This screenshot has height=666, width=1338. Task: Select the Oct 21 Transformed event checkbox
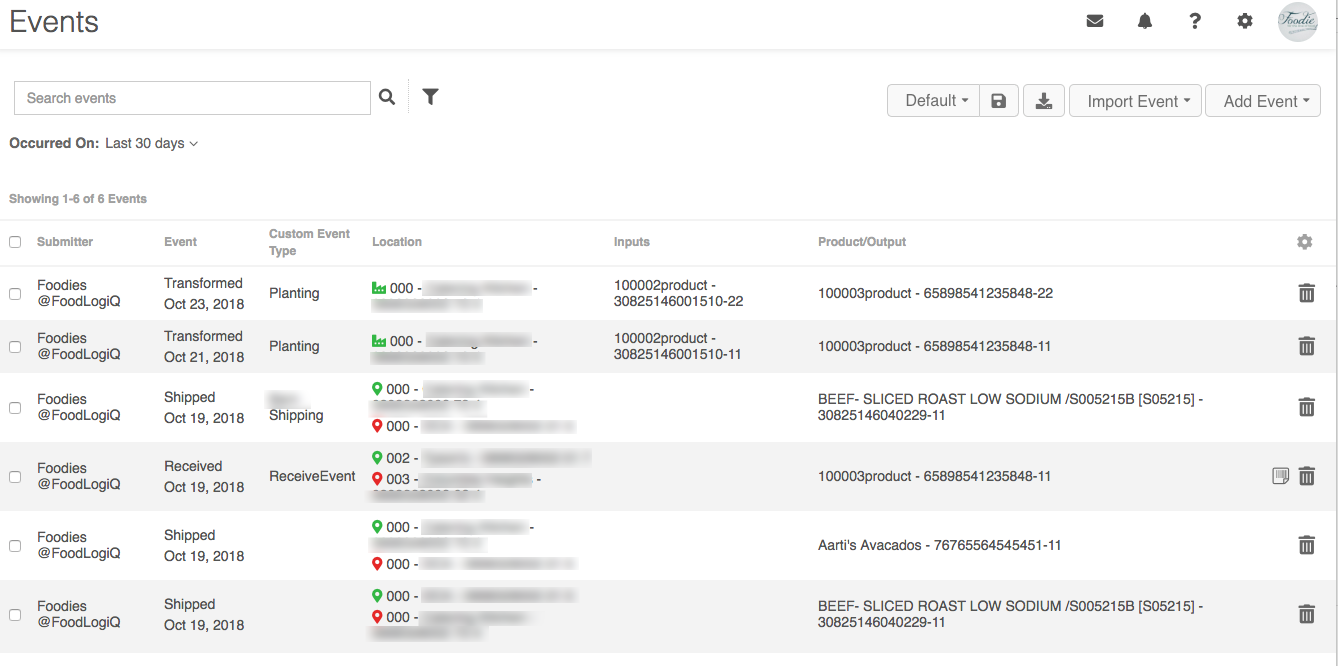[15, 347]
